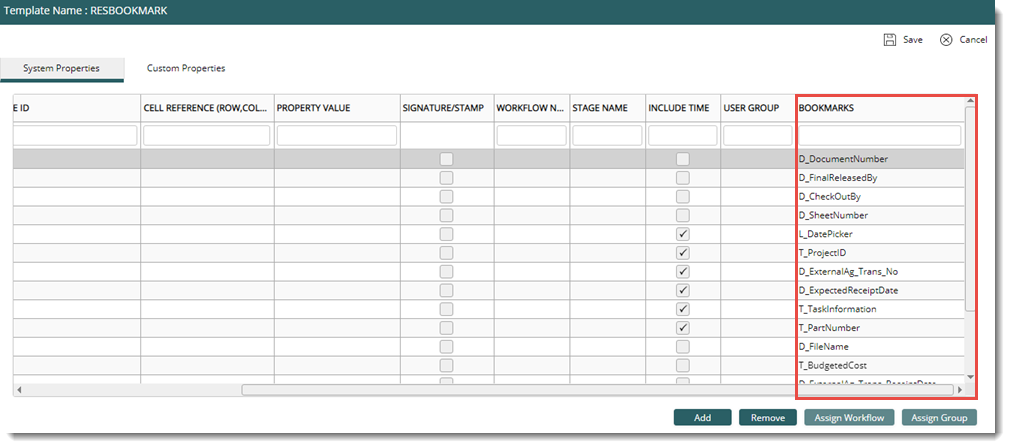Click the Add button
The width and height of the screenshot is (1010, 448).
coord(703,418)
